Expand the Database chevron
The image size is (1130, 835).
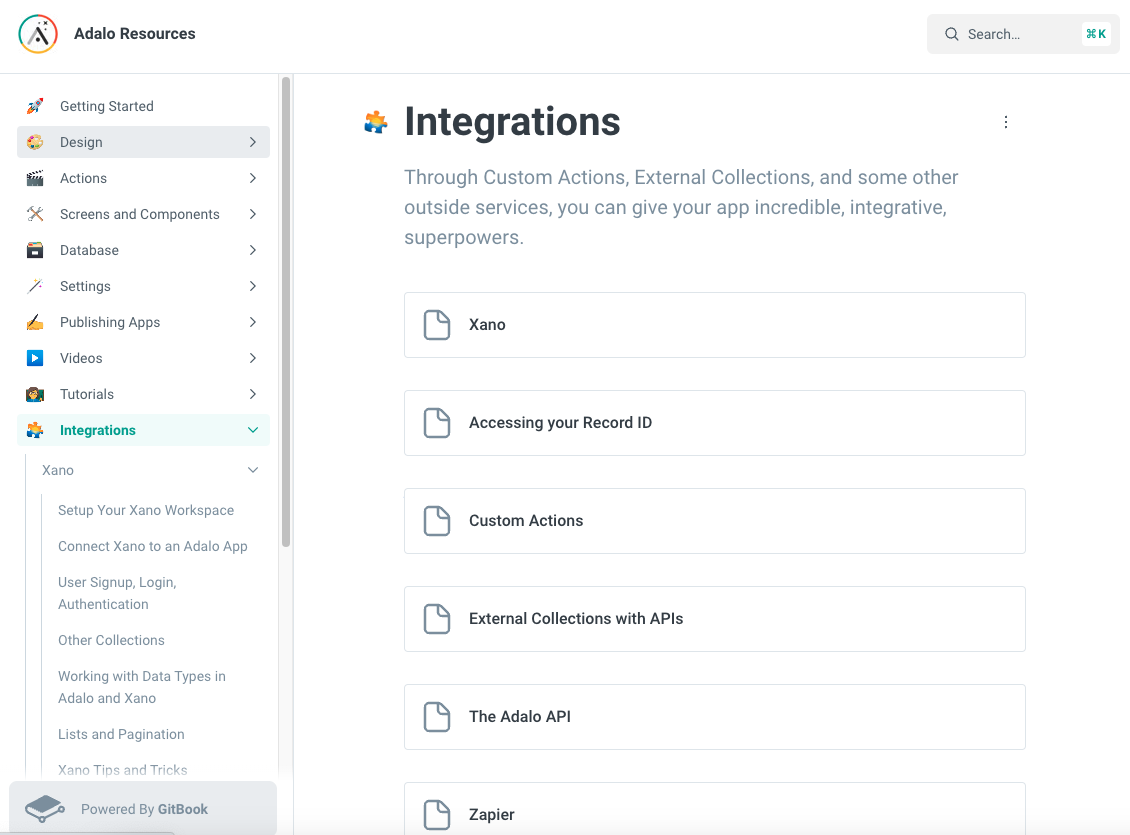[x=253, y=250]
